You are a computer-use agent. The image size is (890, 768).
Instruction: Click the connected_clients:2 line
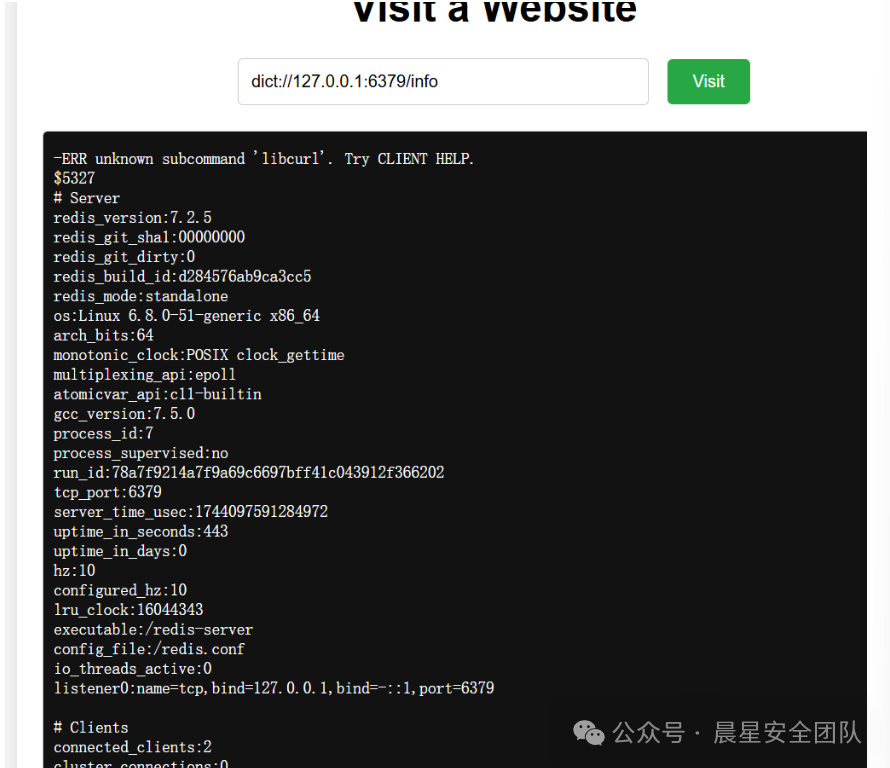point(133,747)
